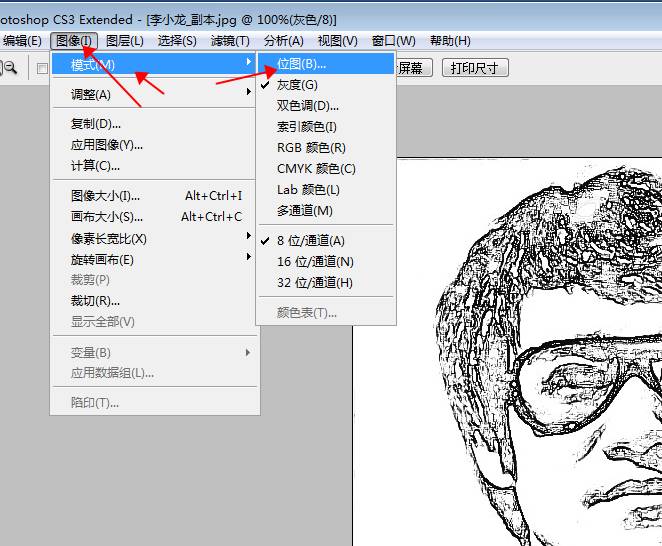
Task: Choose 位图(B)... from the mode submenu
Action: (301, 64)
